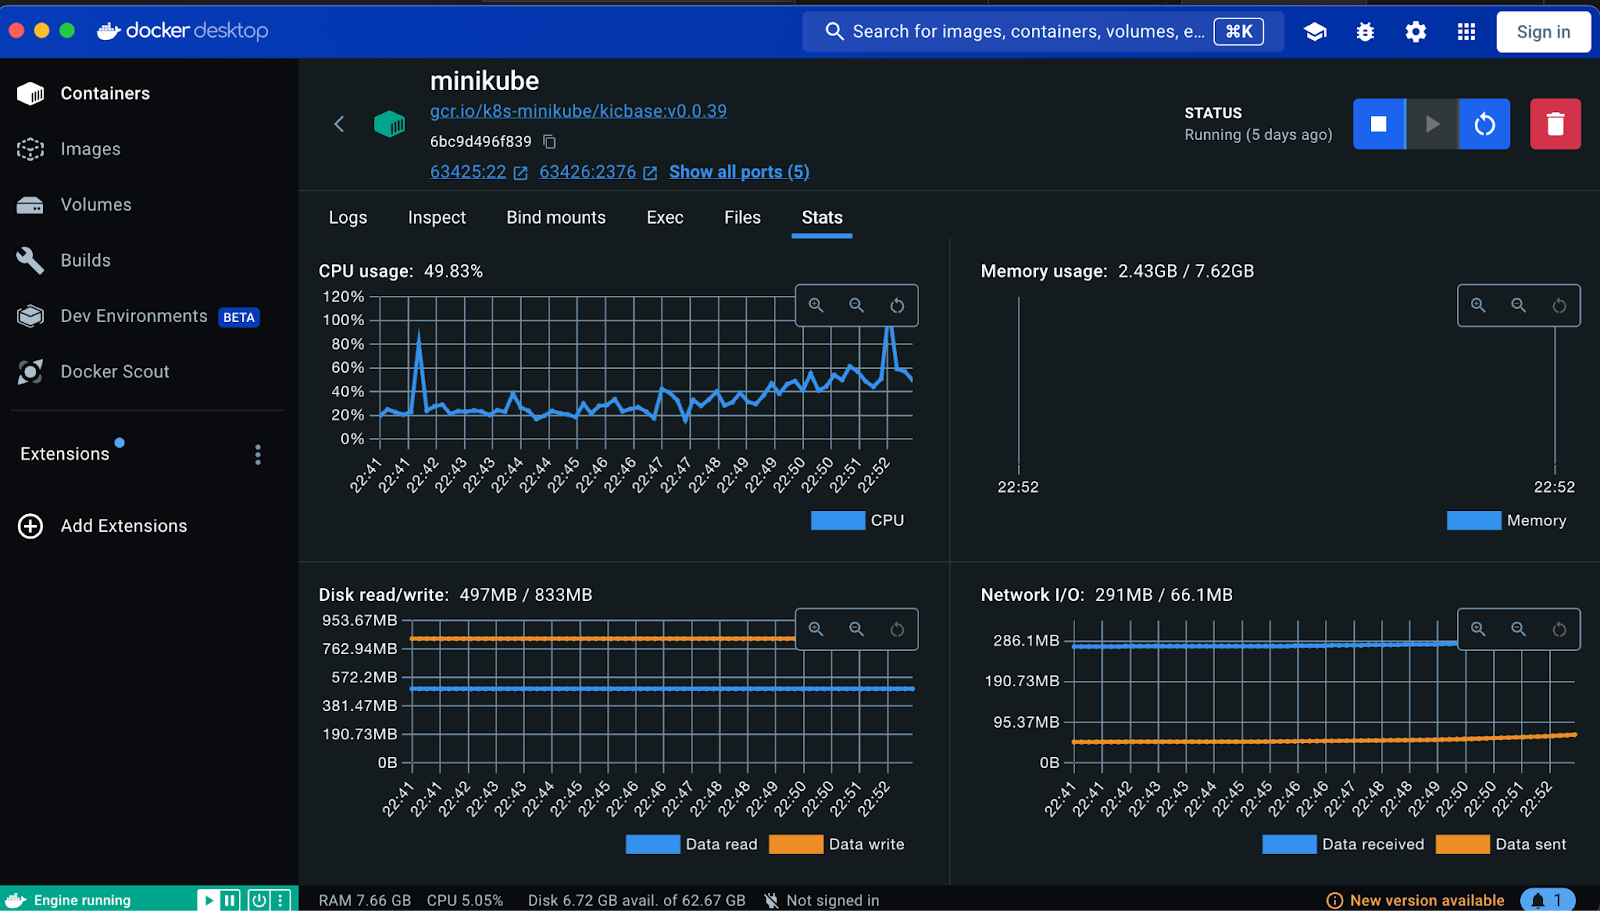1600x911 pixels.
Task: Switch to the Files tab
Action: [742, 218]
